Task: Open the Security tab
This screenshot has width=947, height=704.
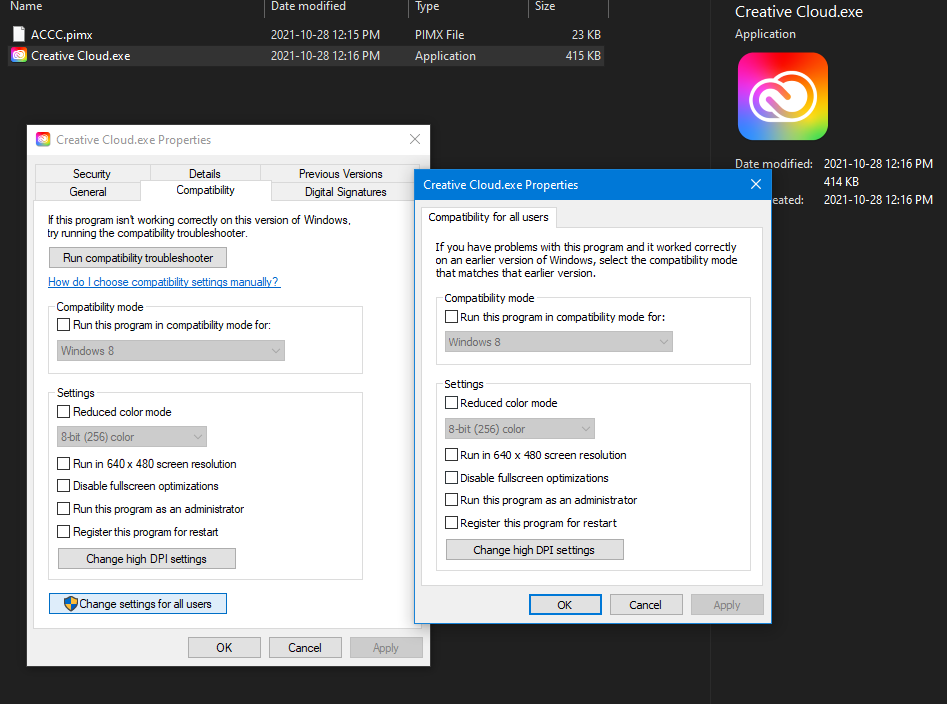Action: tap(91, 173)
